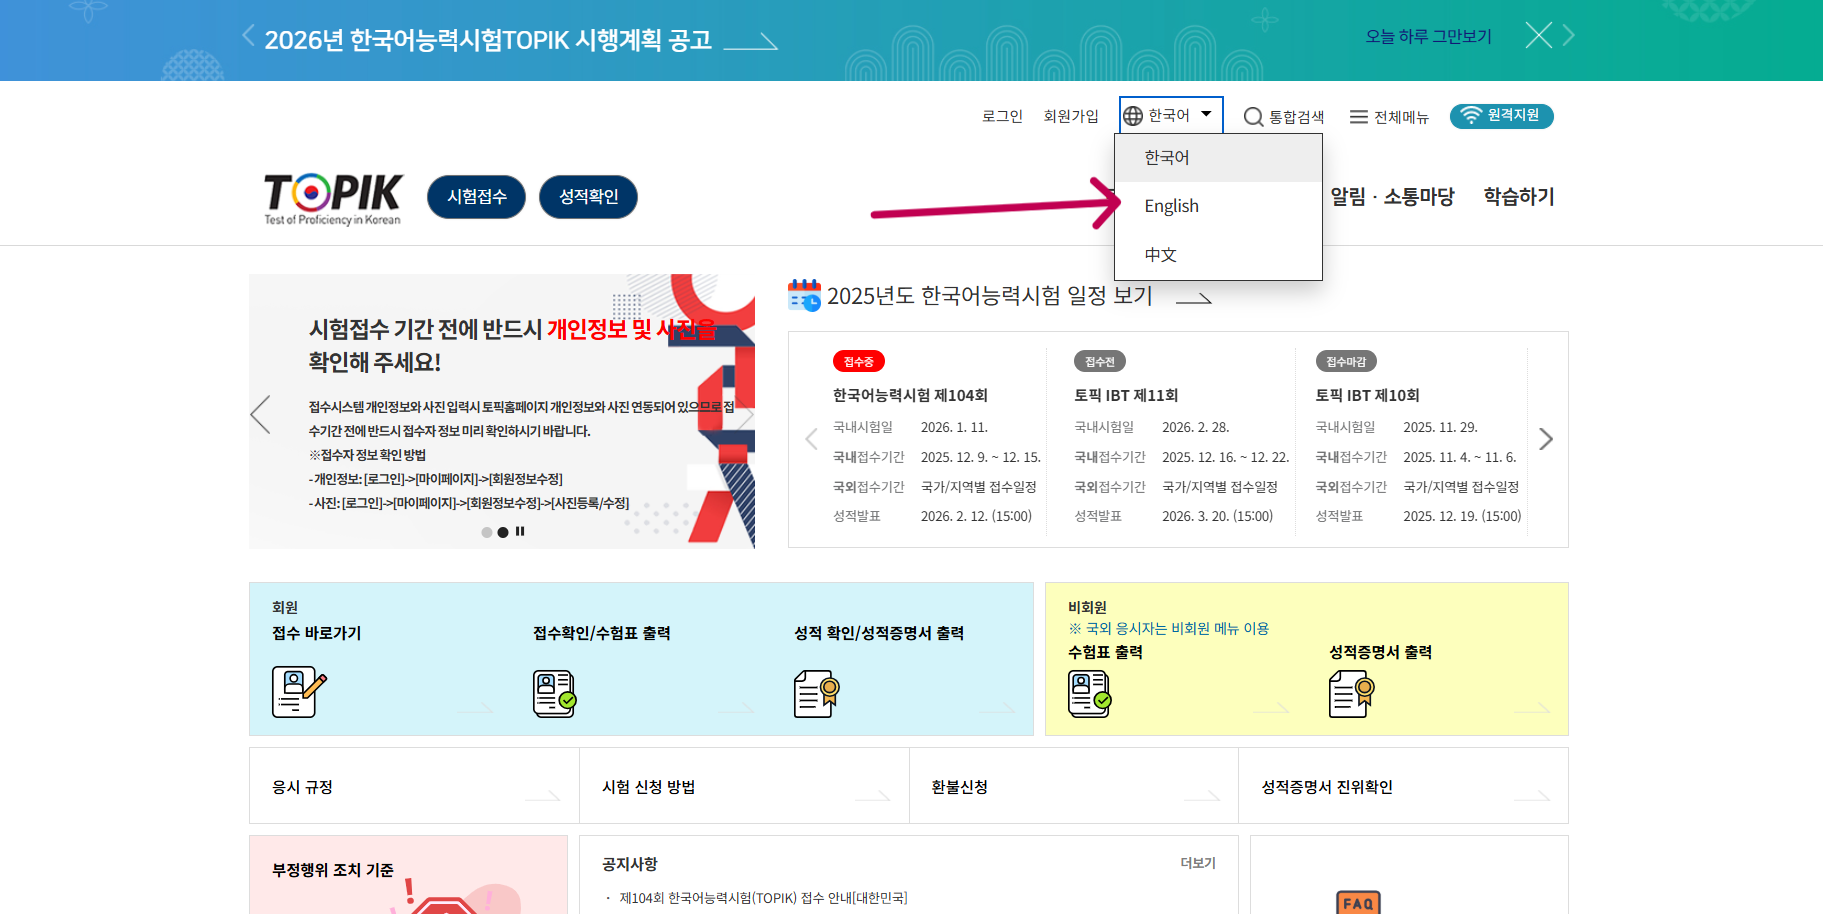Click the 접수 바로가기 form-with-pencil icon
Image resolution: width=1823 pixels, height=914 pixels.
tap(299, 693)
